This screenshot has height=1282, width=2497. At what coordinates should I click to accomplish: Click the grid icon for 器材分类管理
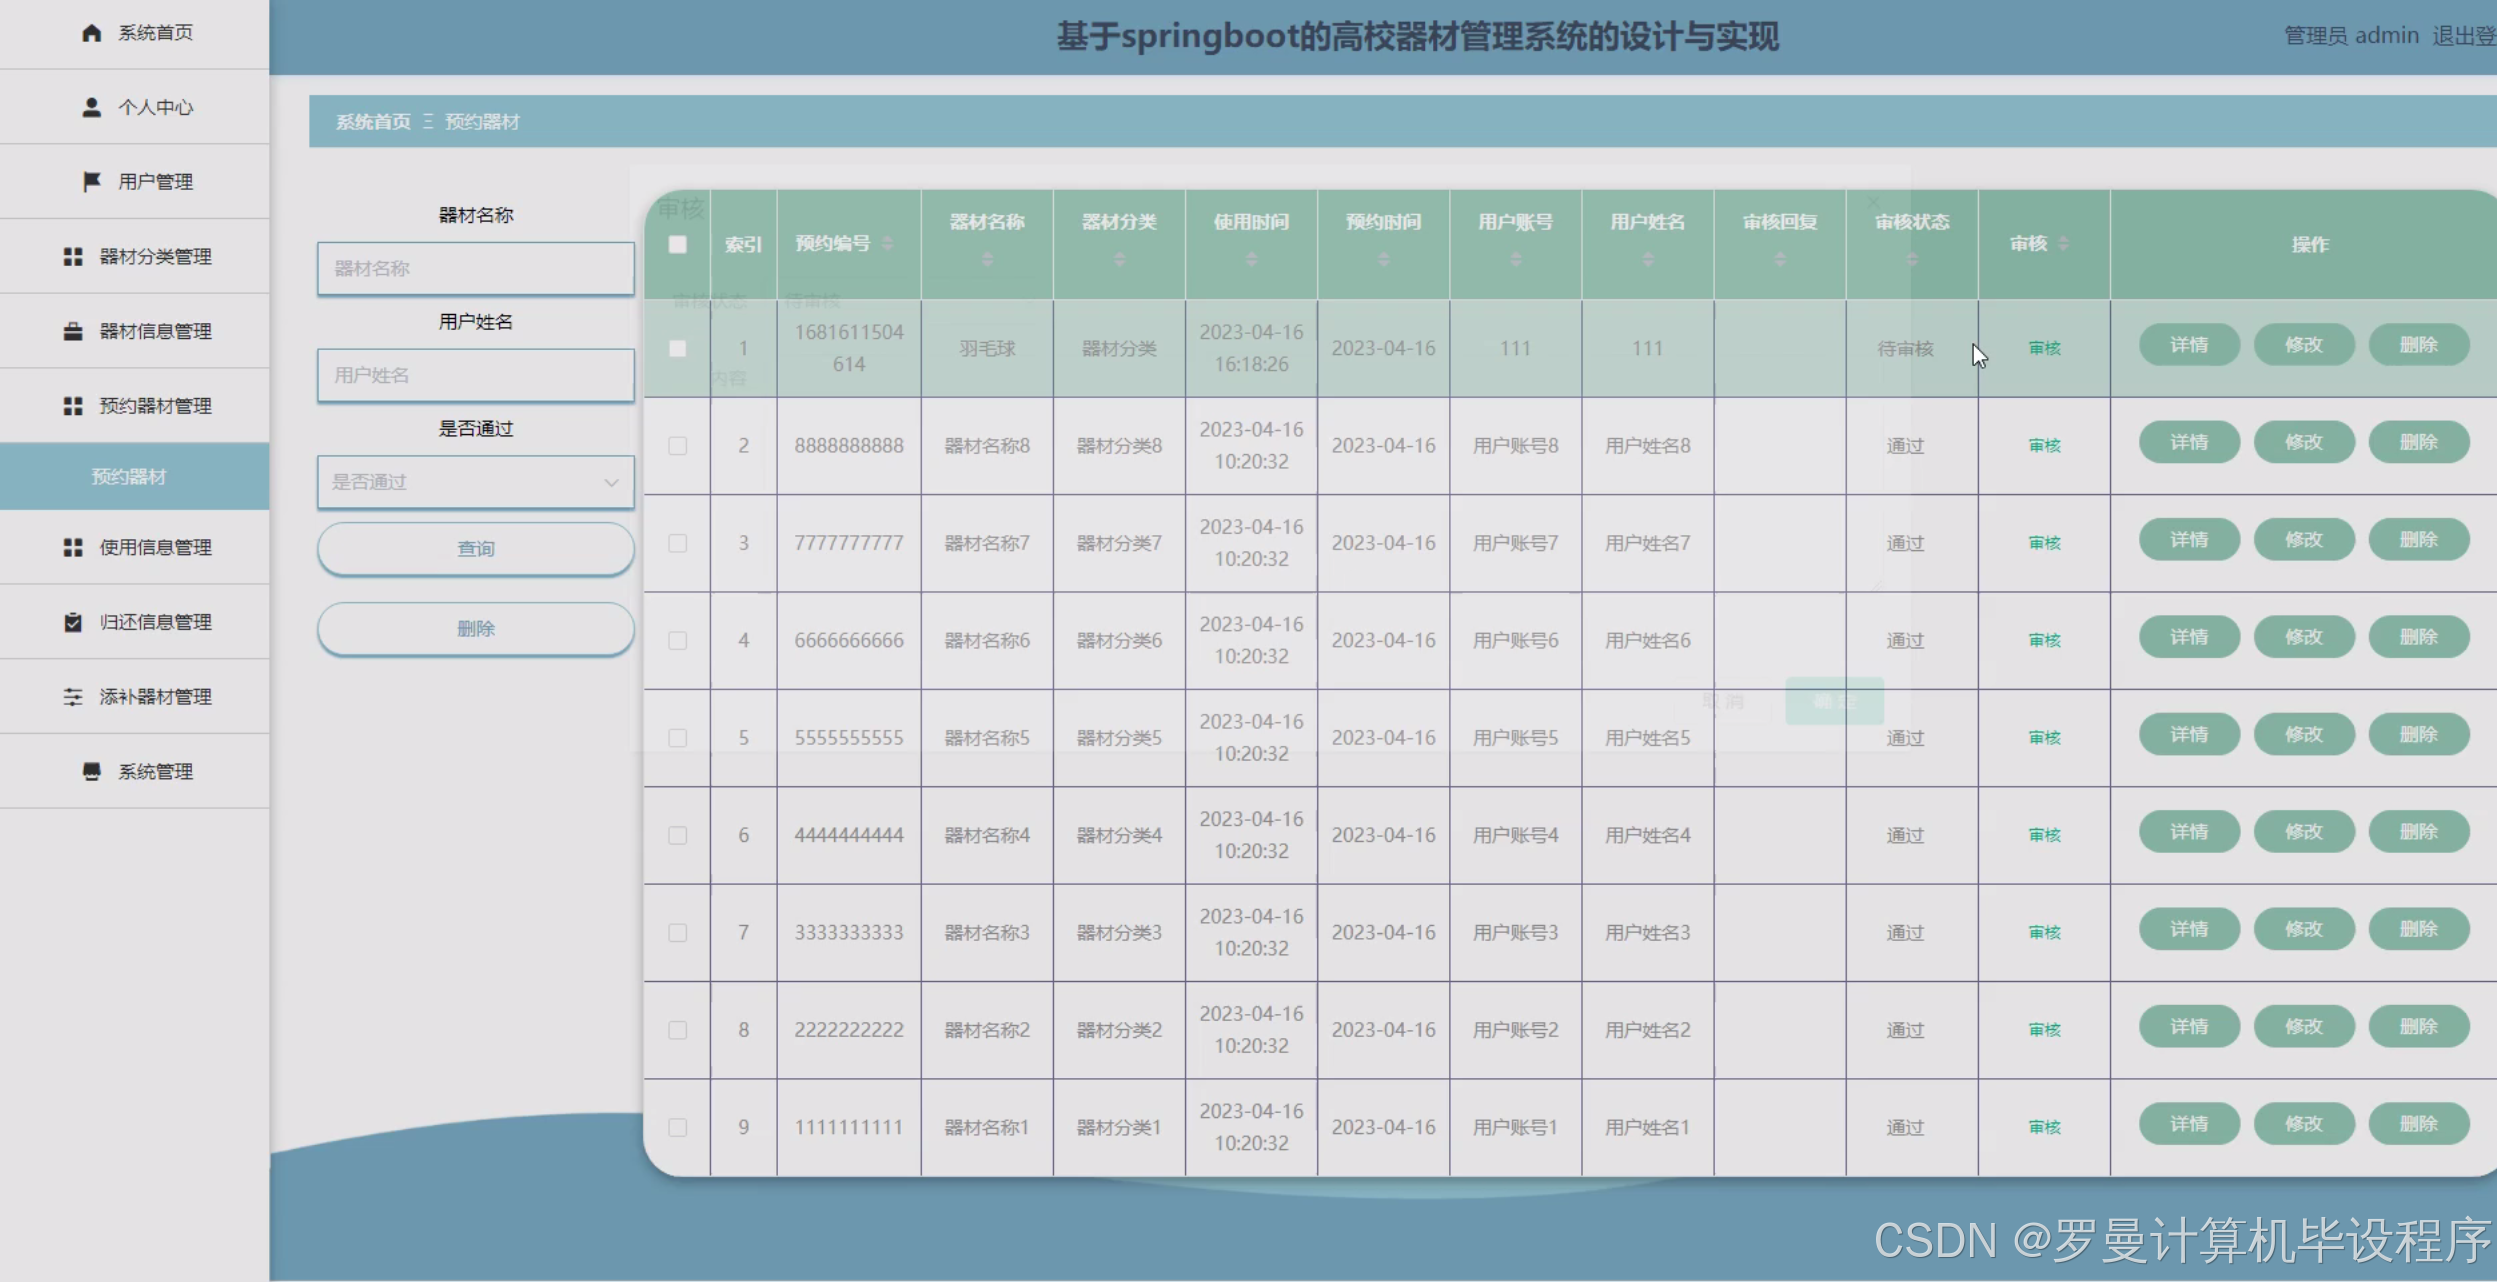(73, 256)
